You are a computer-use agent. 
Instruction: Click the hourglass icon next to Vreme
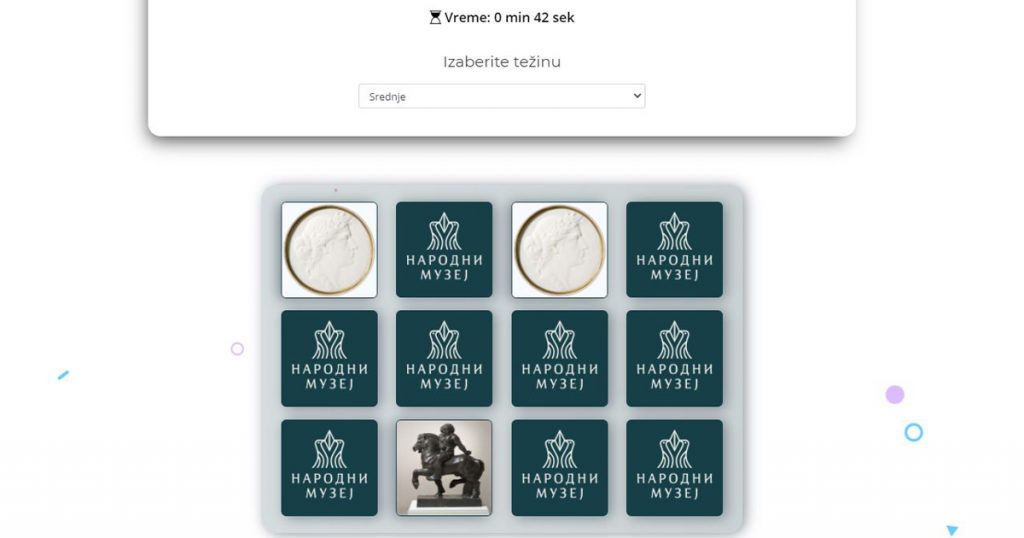435,18
